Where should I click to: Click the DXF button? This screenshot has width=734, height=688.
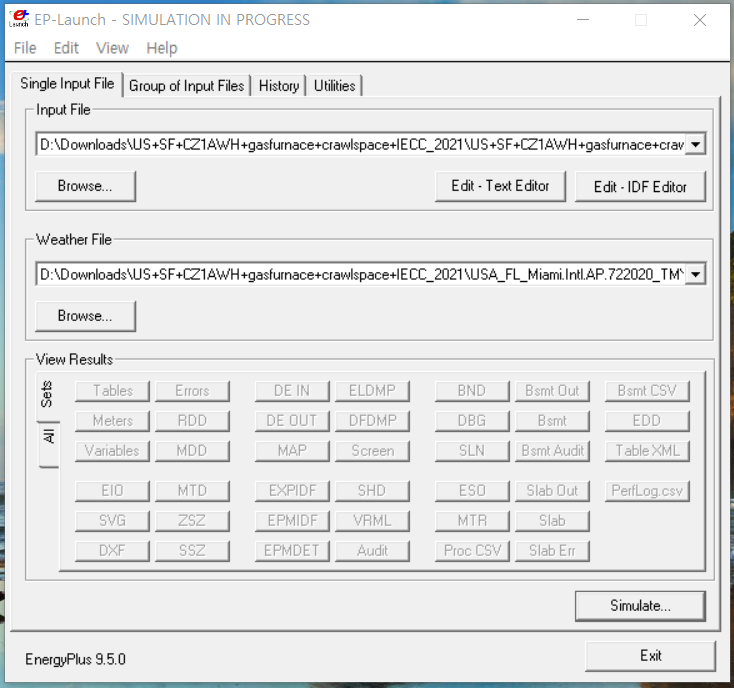pyautogui.click(x=112, y=551)
